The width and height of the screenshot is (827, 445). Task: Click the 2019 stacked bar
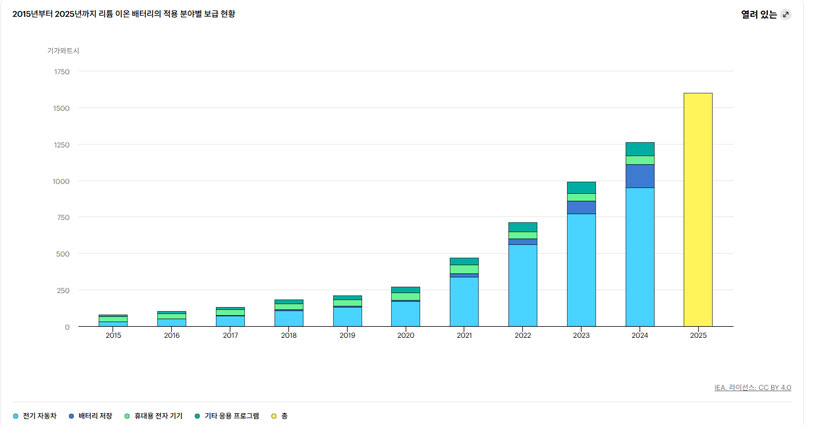click(x=347, y=311)
